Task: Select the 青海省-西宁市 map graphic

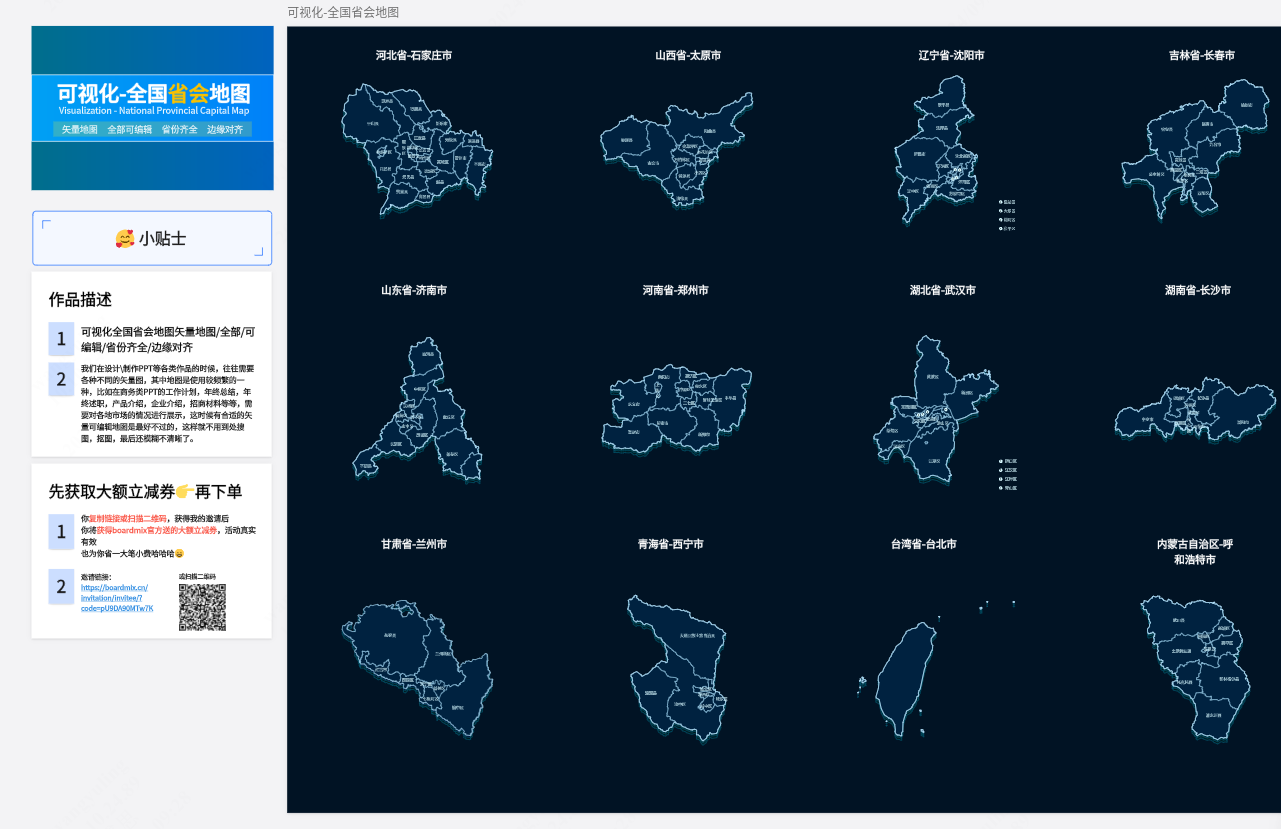Action: tap(677, 668)
